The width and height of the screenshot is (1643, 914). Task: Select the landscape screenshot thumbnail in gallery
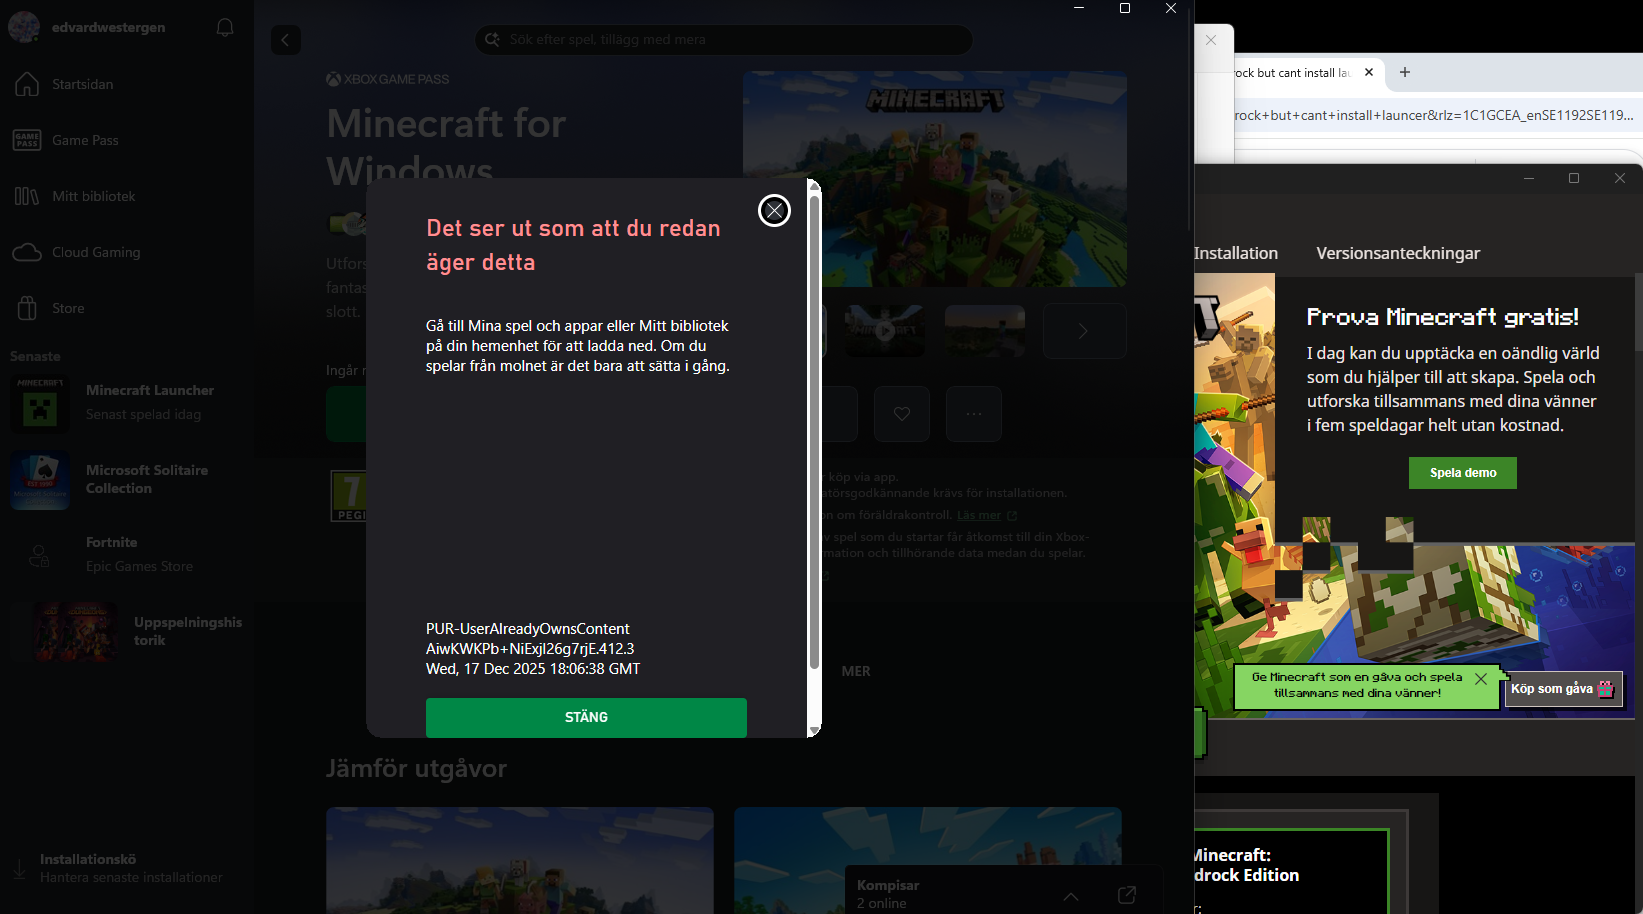985,331
